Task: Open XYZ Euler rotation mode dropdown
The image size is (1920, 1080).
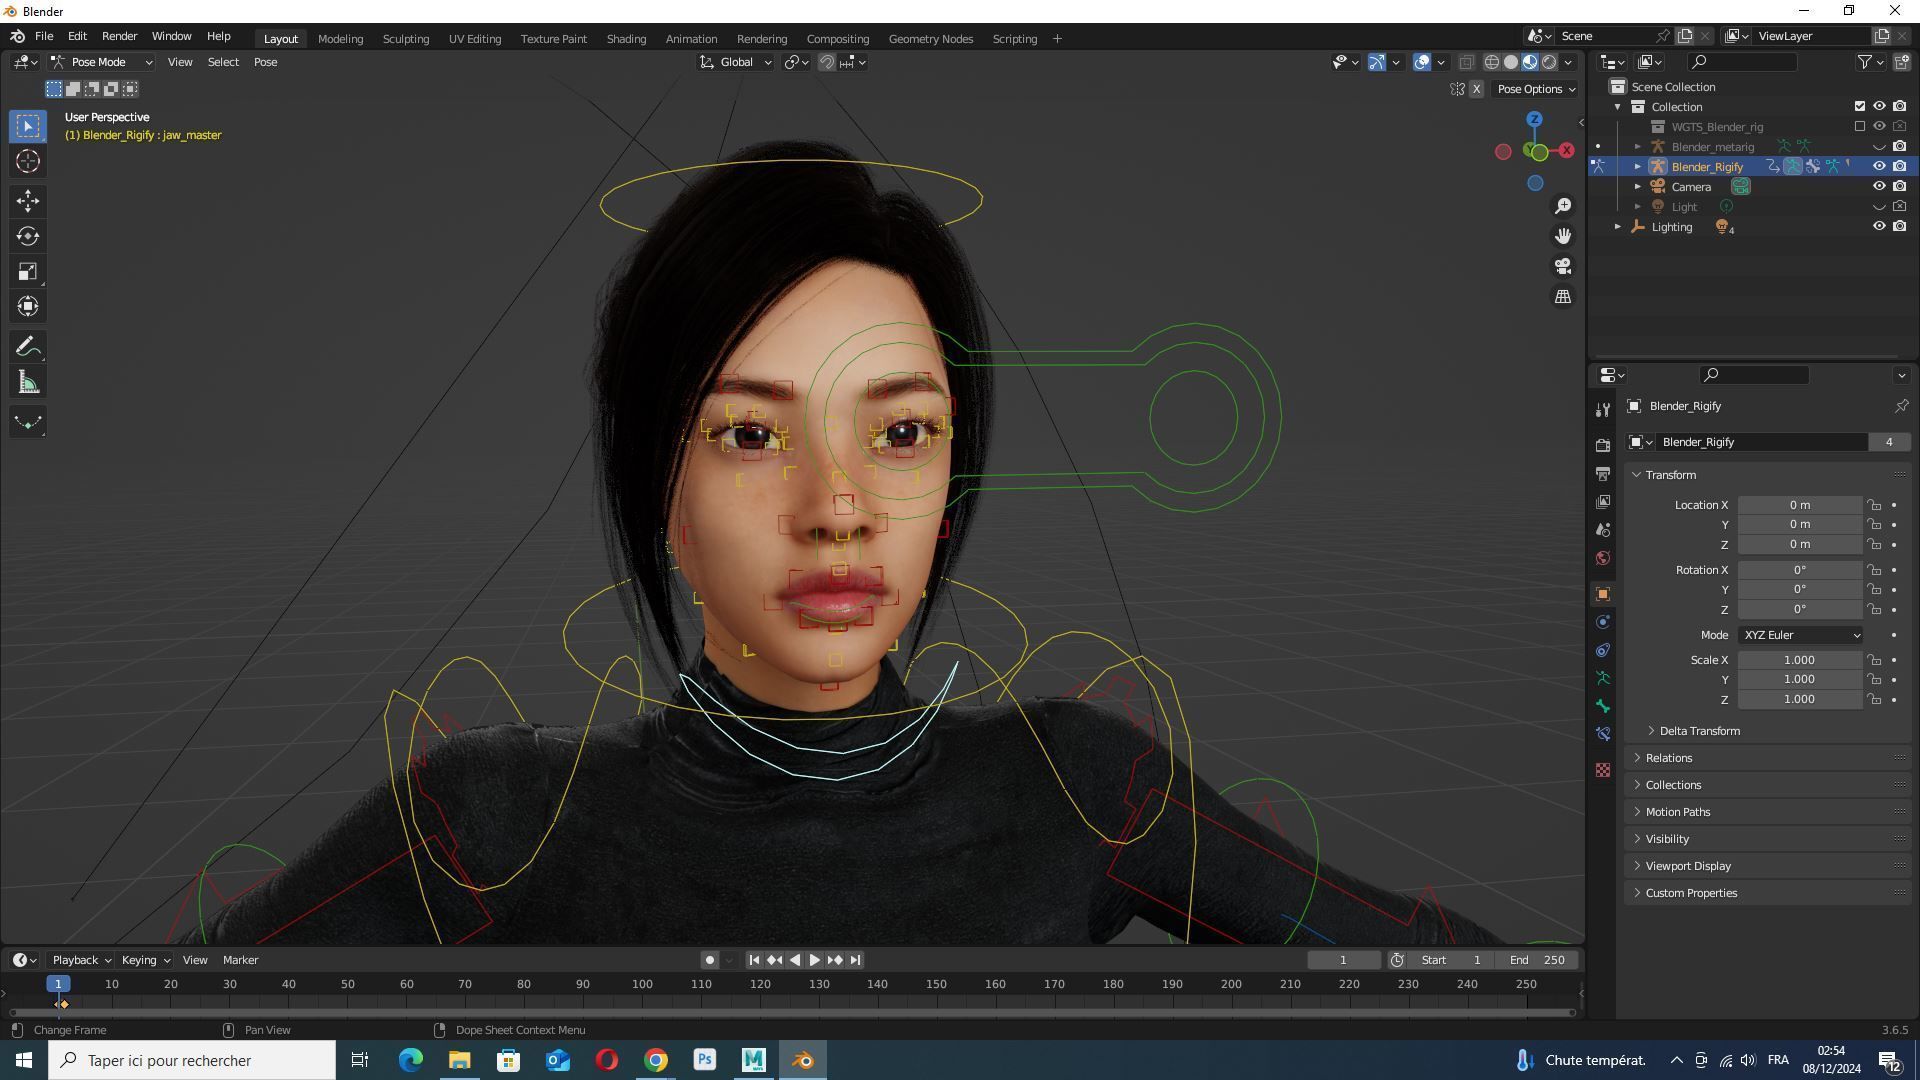Action: point(1801,635)
